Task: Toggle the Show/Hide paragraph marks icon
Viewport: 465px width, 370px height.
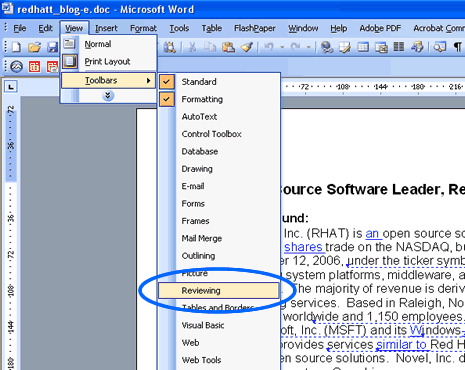Action: point(458,47)
